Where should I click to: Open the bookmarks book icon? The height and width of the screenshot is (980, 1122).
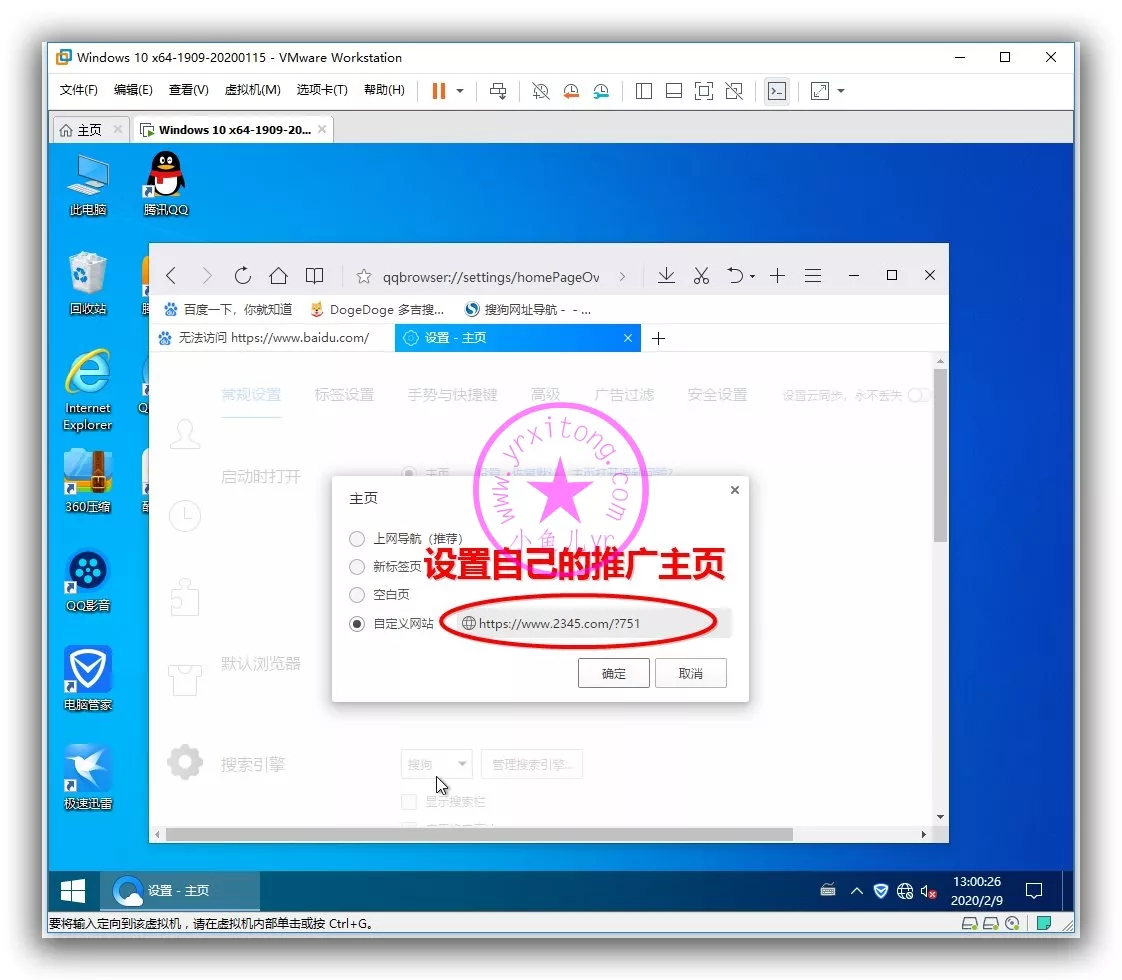tap(314, 276)
